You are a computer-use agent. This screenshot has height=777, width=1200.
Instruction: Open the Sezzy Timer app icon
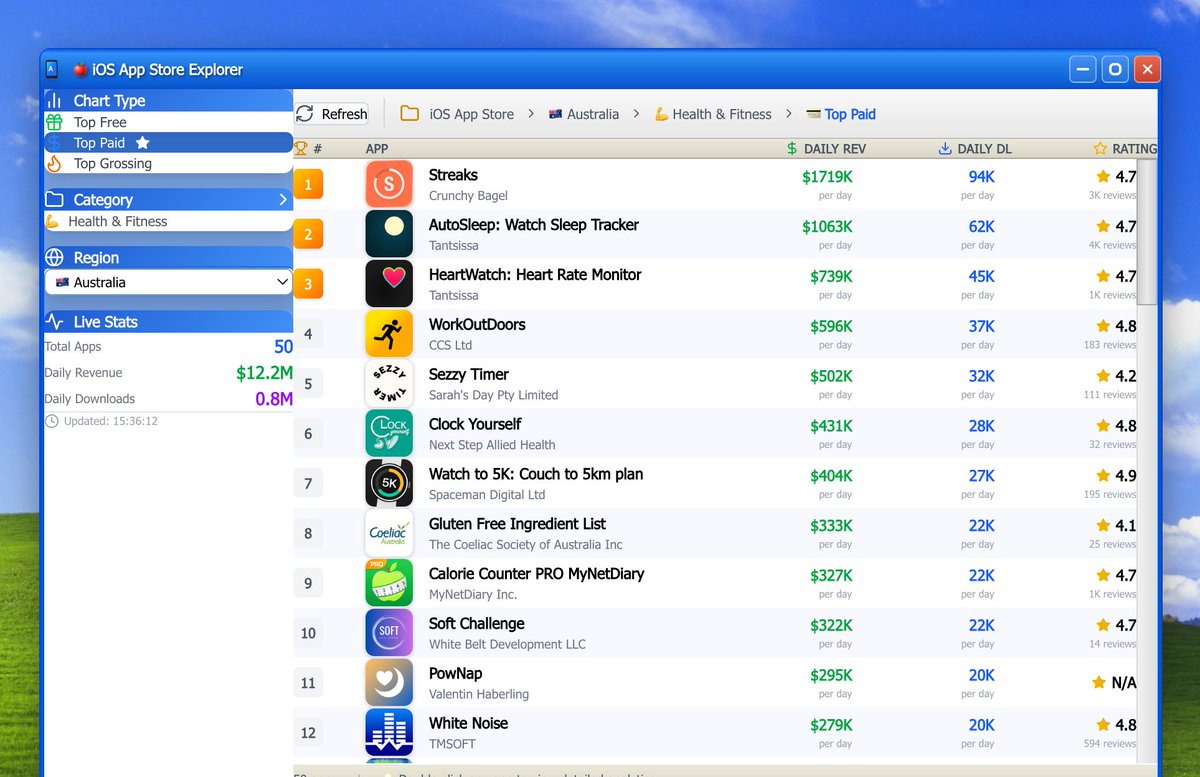(x=389, y=384)
